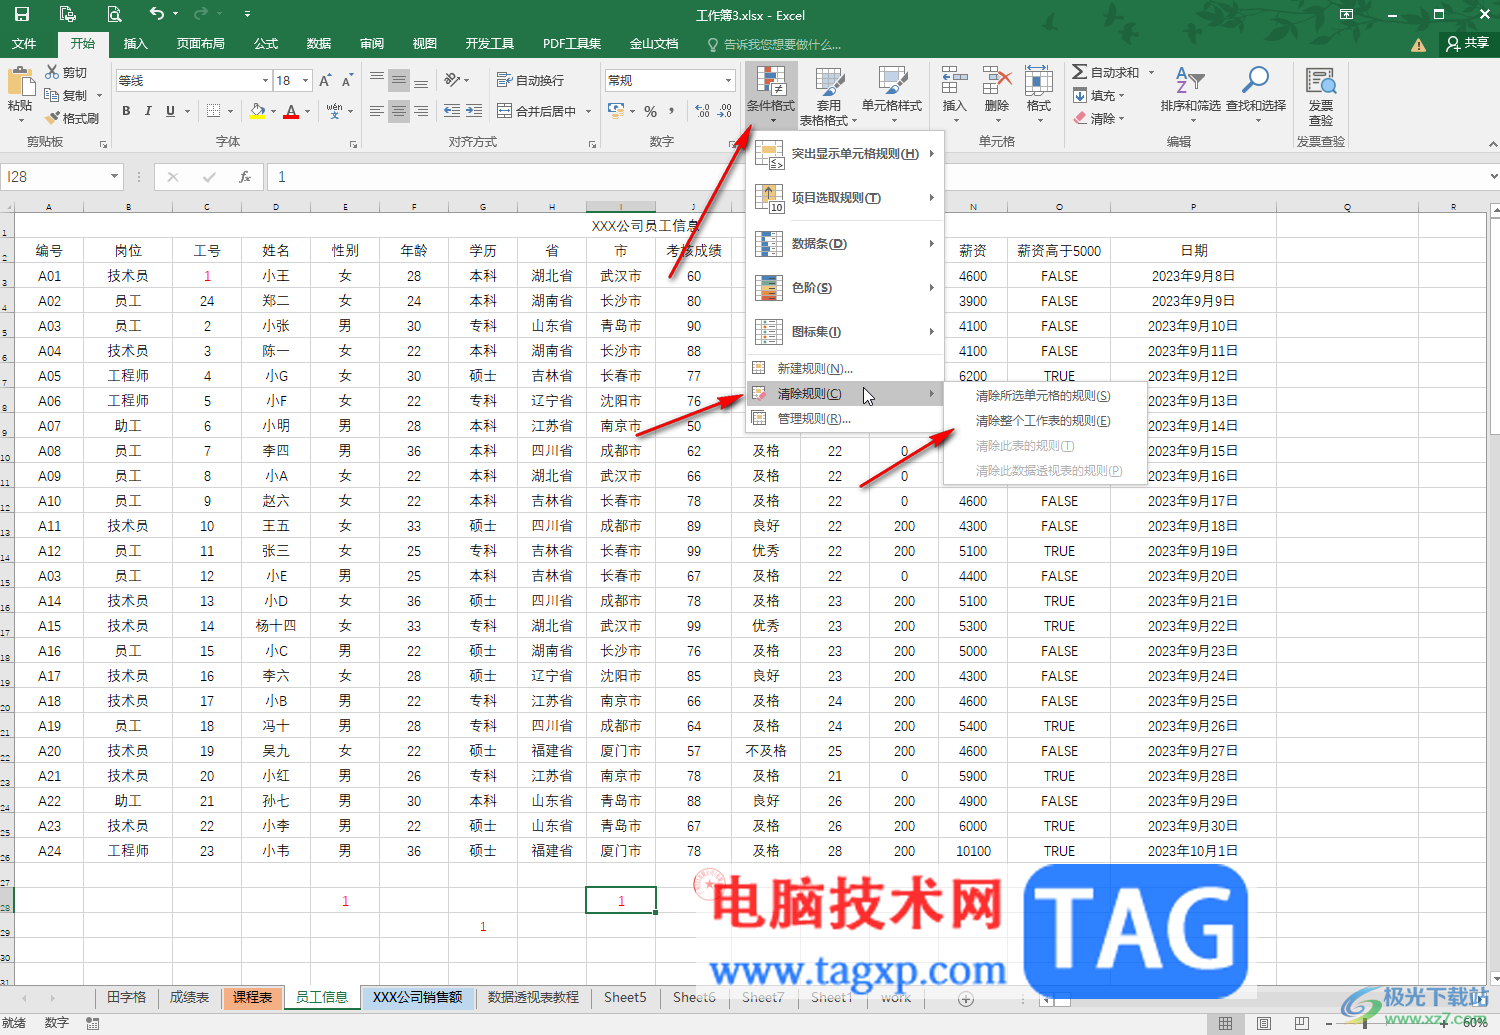
Task: Click the accounting currency format icon
Action: [x=616, y=111]
